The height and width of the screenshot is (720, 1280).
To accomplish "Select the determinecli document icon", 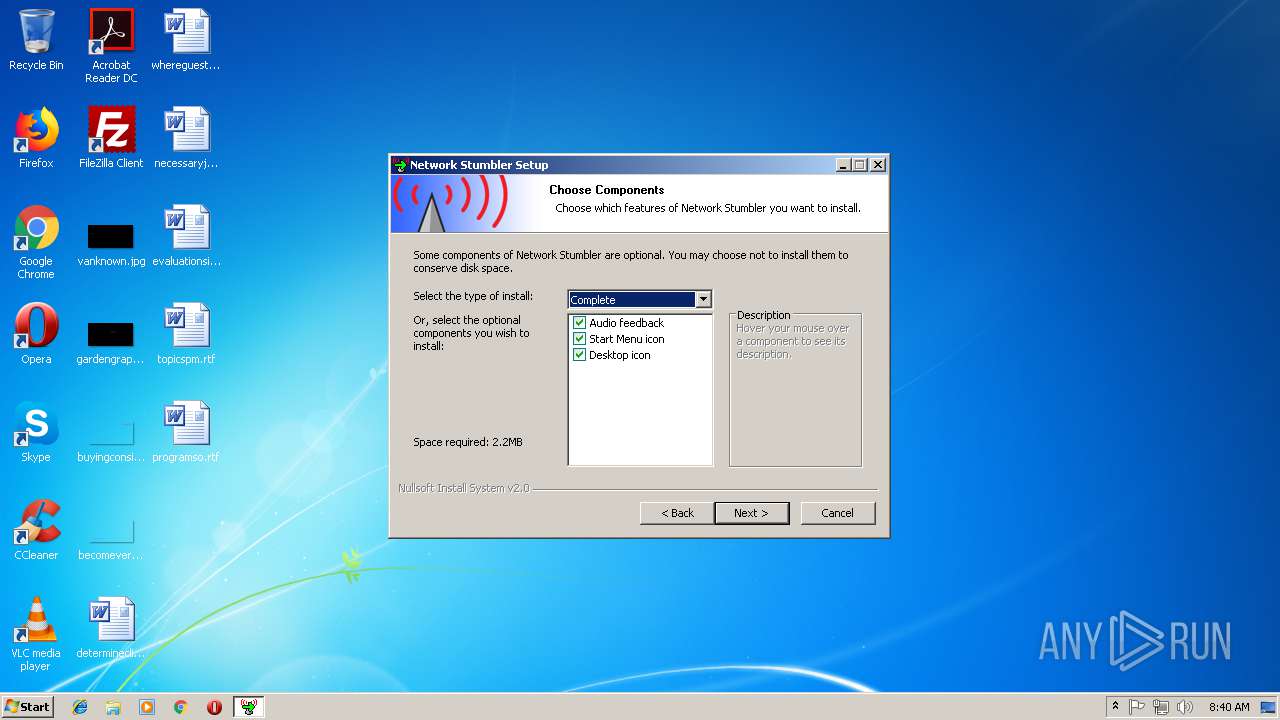I will point(111,628).
